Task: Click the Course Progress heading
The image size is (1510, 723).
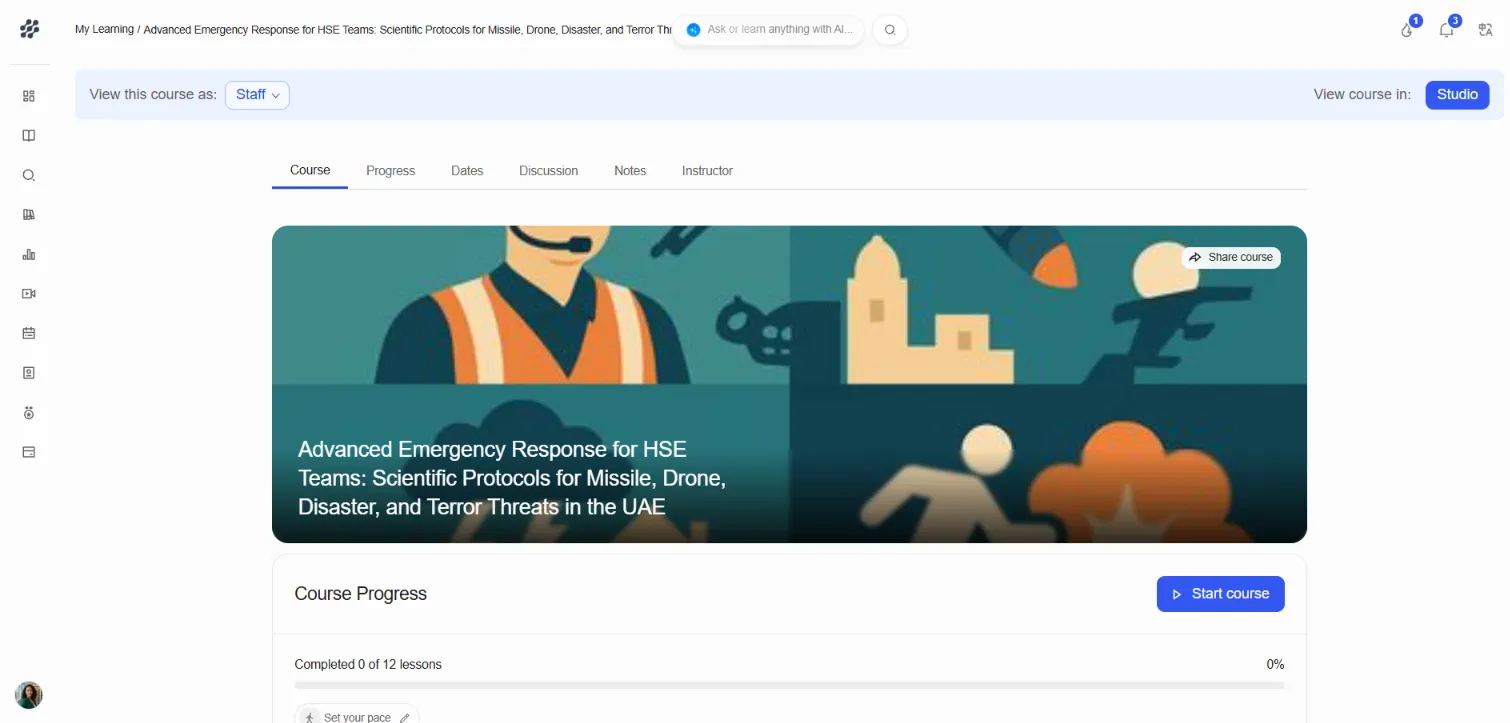Action: coord(360,594)
